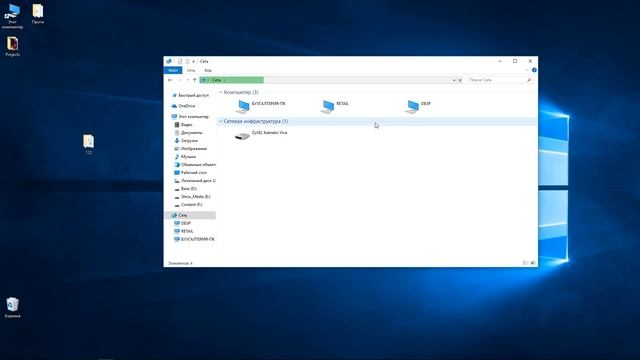The image size is (640, 360).
Task: Open the recent locations dropdown
Action: tap(187, 80)
